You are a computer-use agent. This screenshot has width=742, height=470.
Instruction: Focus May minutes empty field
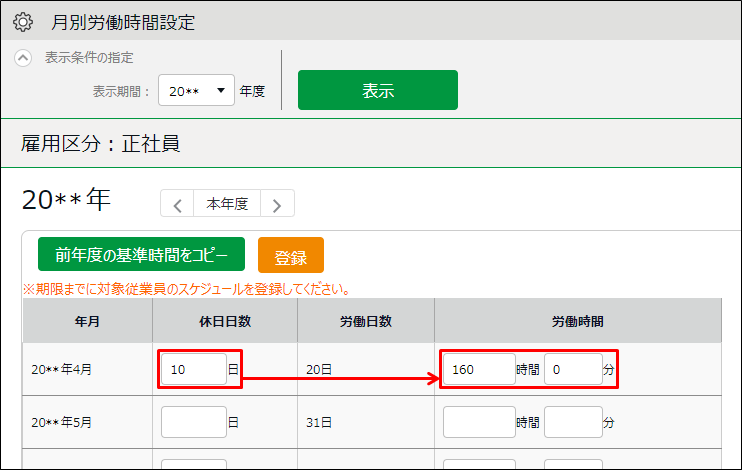pos(573,422)
